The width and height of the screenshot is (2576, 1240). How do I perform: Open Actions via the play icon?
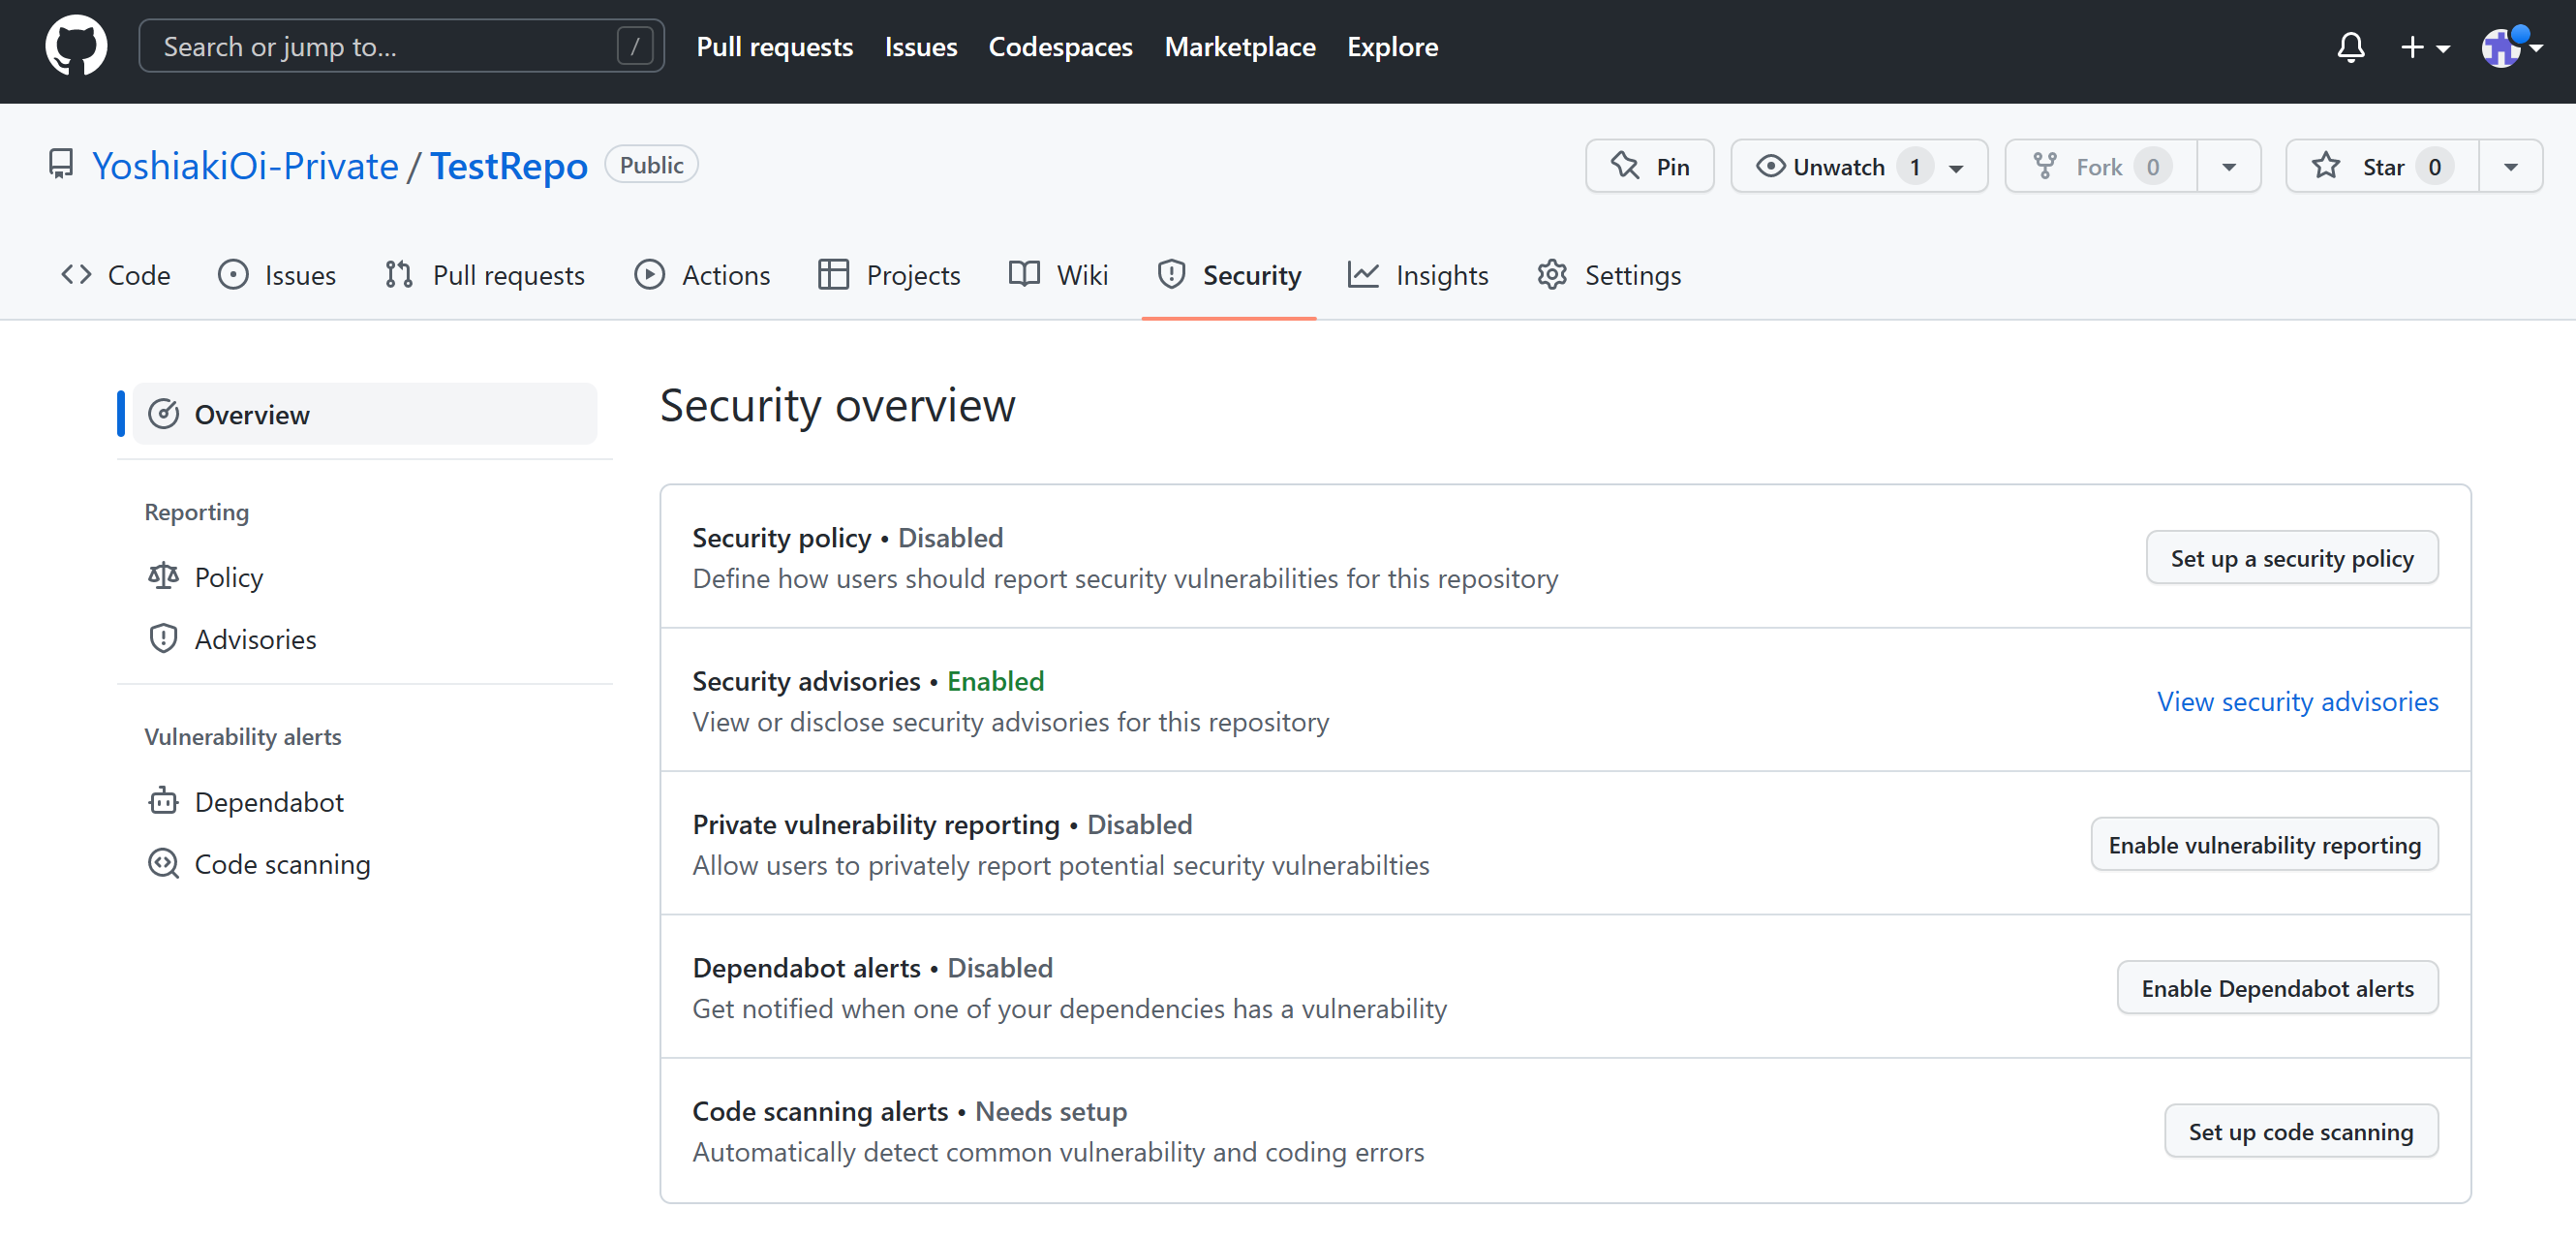(x=650, y=274)
